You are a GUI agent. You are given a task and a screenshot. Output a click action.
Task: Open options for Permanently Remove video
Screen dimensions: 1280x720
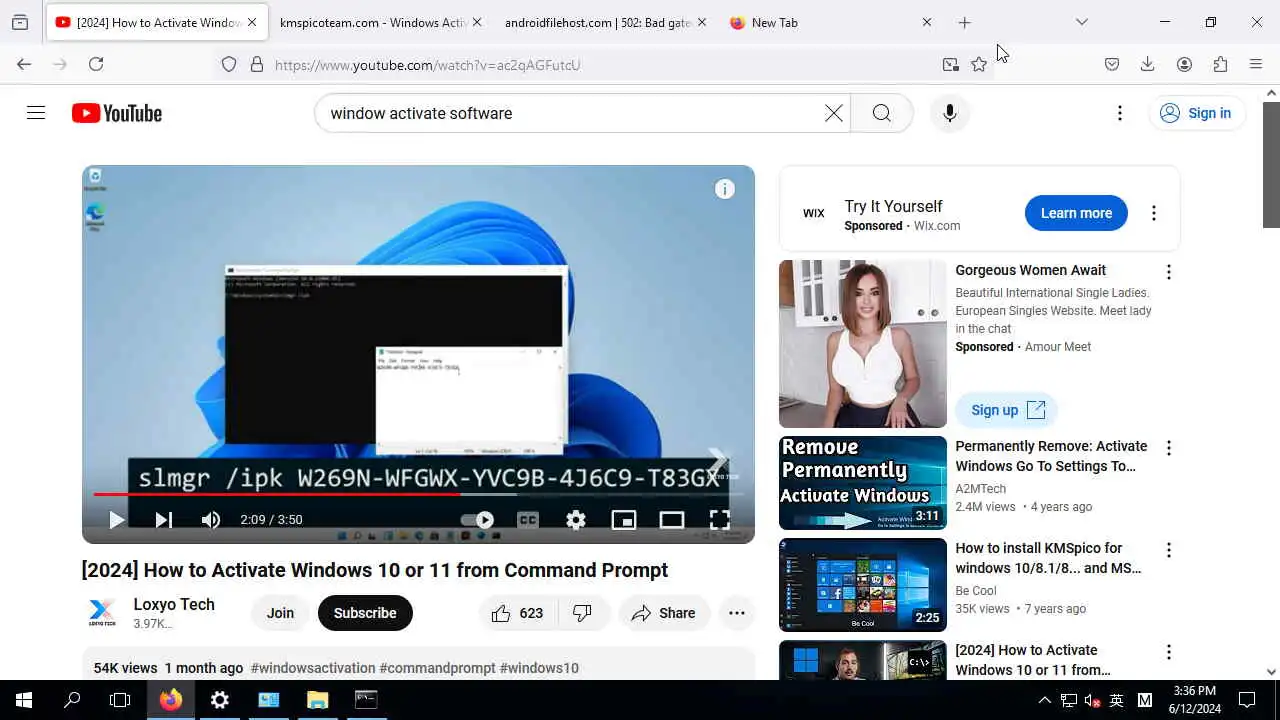(x=1168, y=448)
